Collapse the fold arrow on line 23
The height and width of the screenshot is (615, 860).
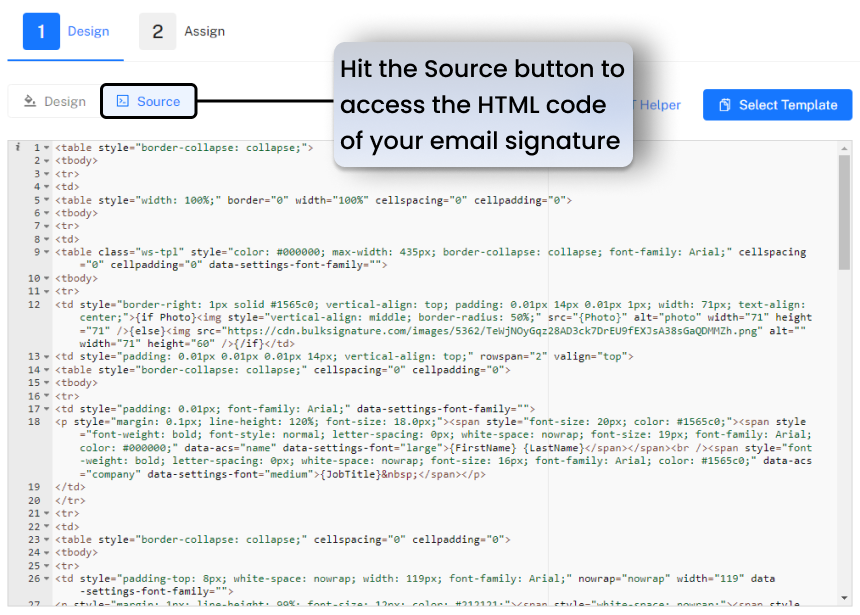(x=47, y=540)
